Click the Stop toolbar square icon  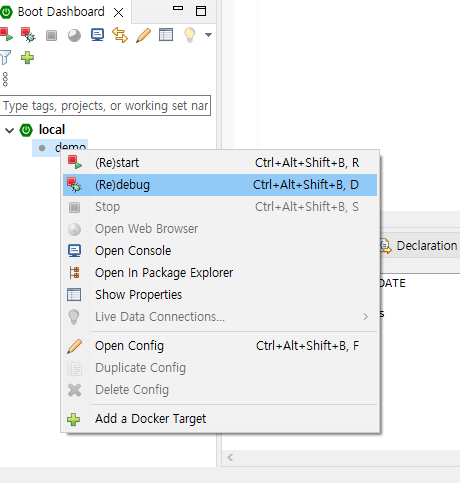tap(51, 35)
